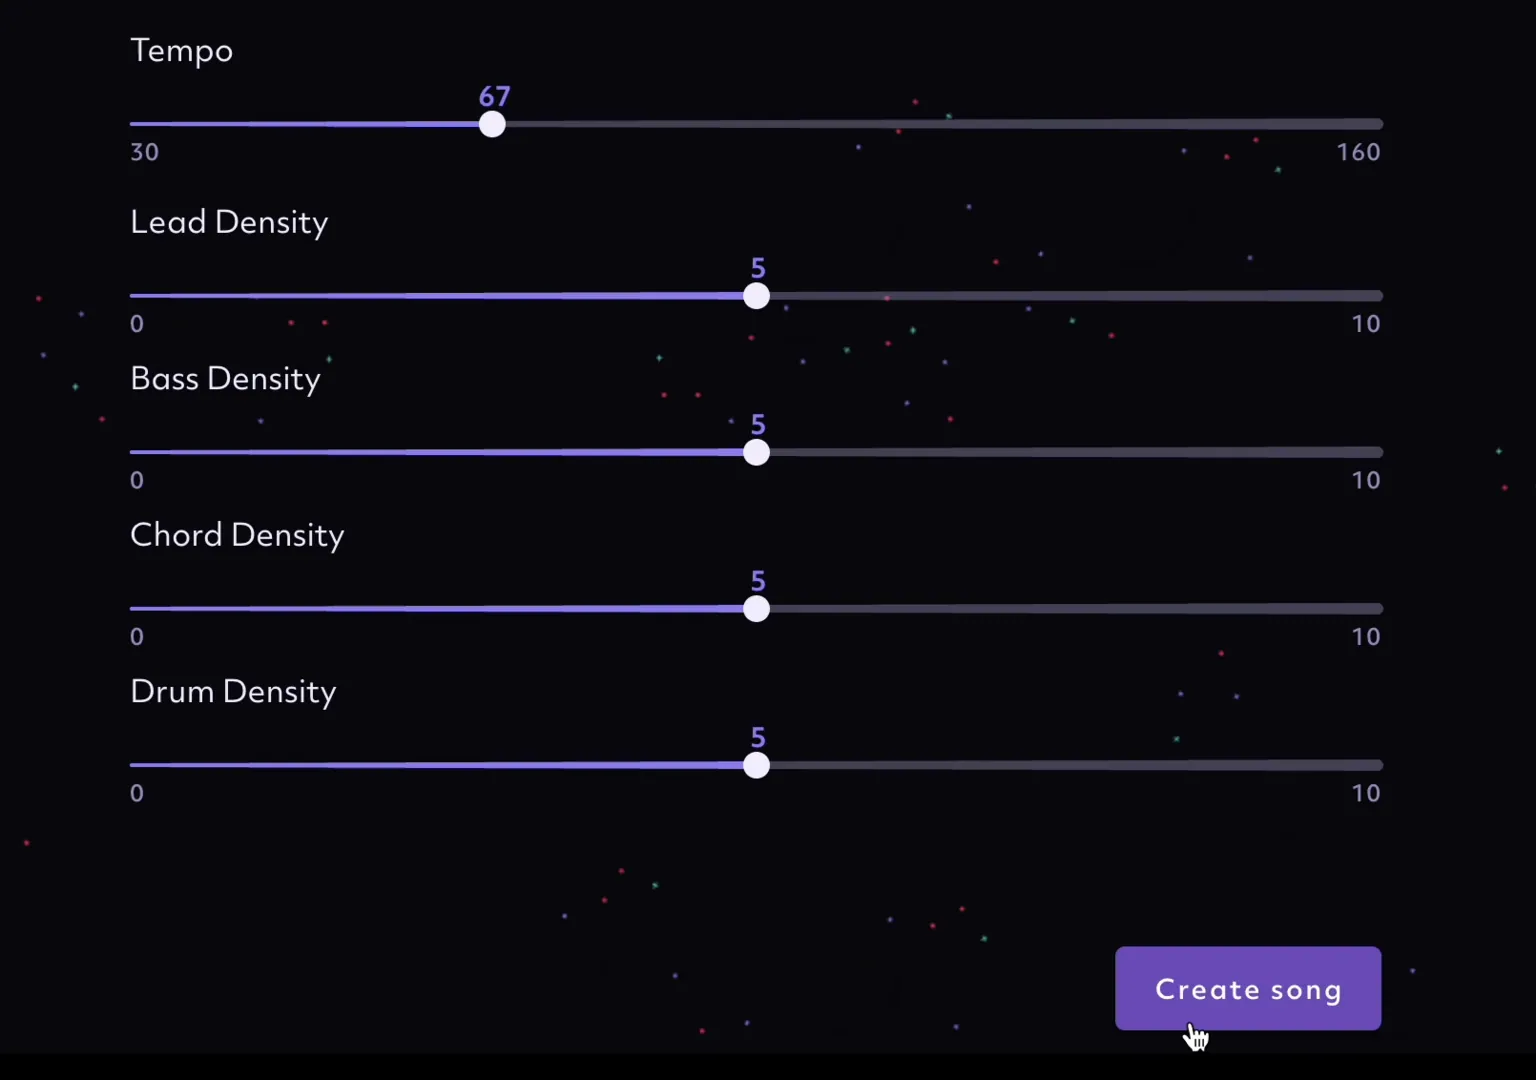Click the Lead Density slider handle
This screenshot has width=1536, height=1080.
[757, 296]
